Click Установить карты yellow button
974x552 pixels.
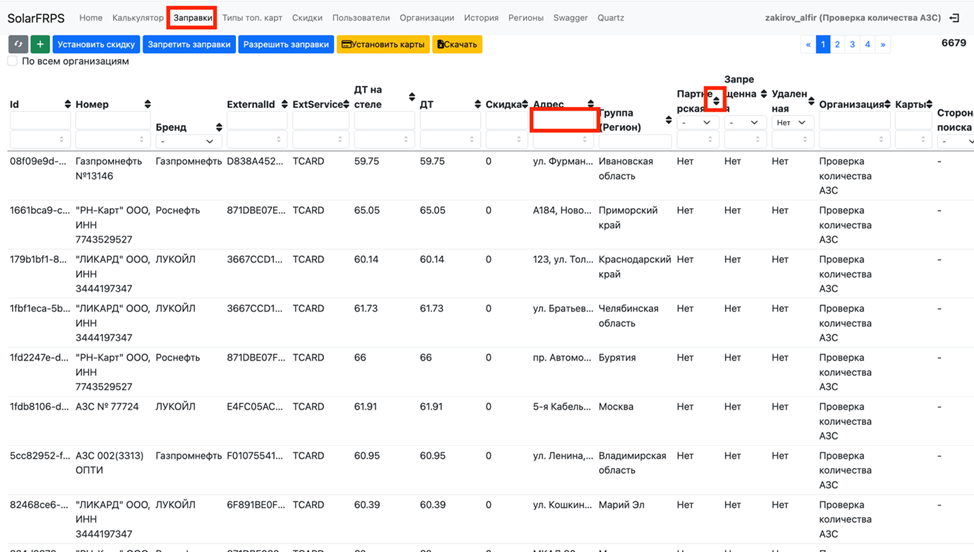pos(383,44)
